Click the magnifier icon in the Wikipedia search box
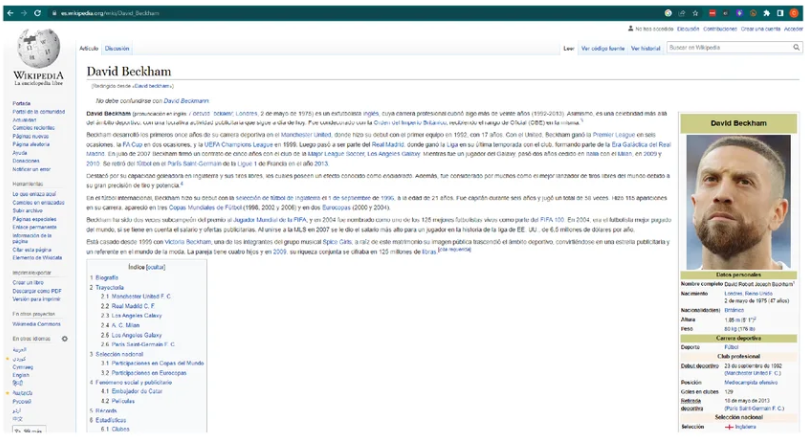 (x=797, y=47)
